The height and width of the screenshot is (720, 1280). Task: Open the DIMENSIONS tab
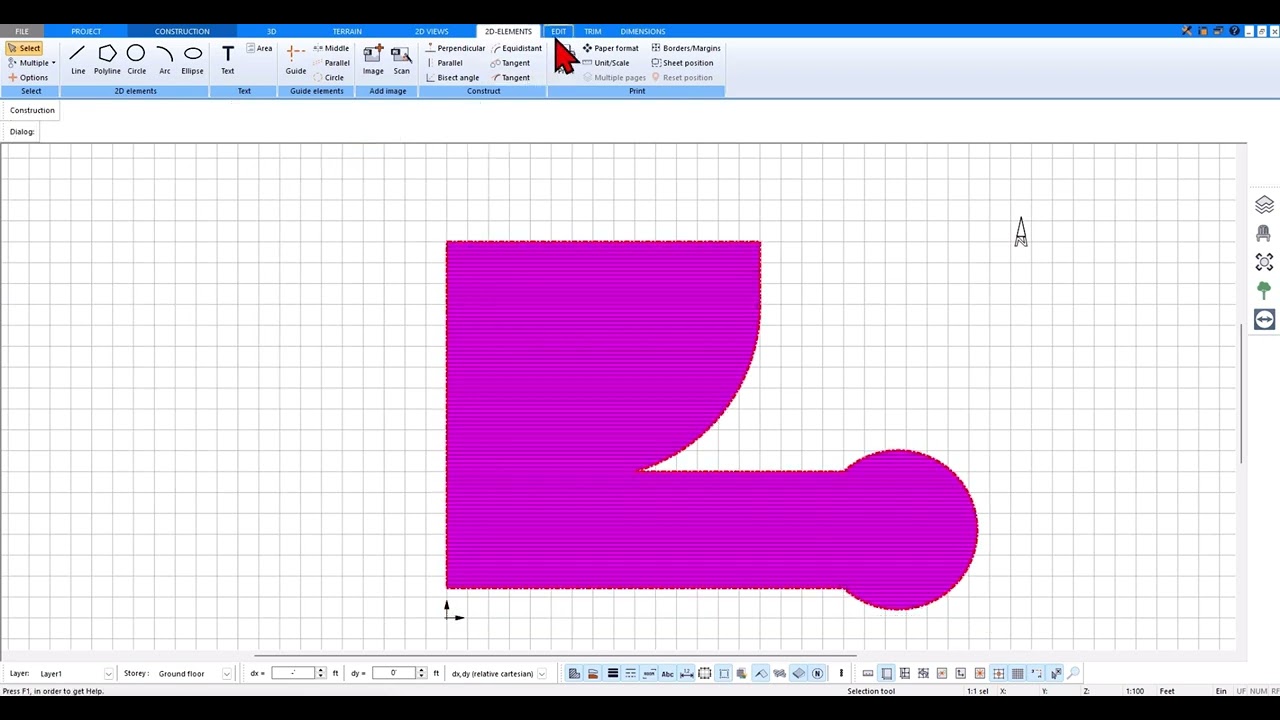click(x=643, y=31)
